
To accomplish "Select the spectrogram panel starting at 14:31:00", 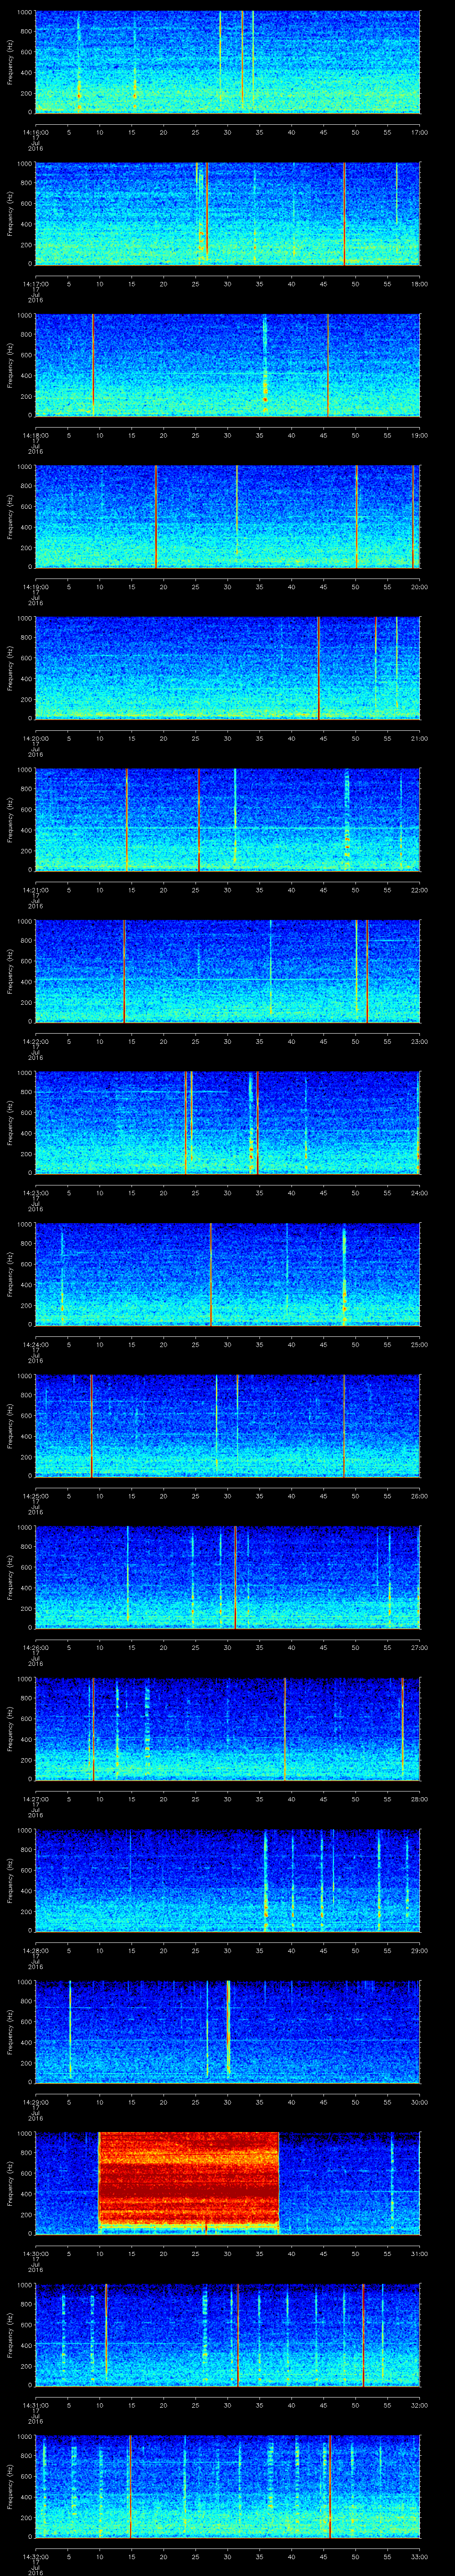I will click(227, 2335).
